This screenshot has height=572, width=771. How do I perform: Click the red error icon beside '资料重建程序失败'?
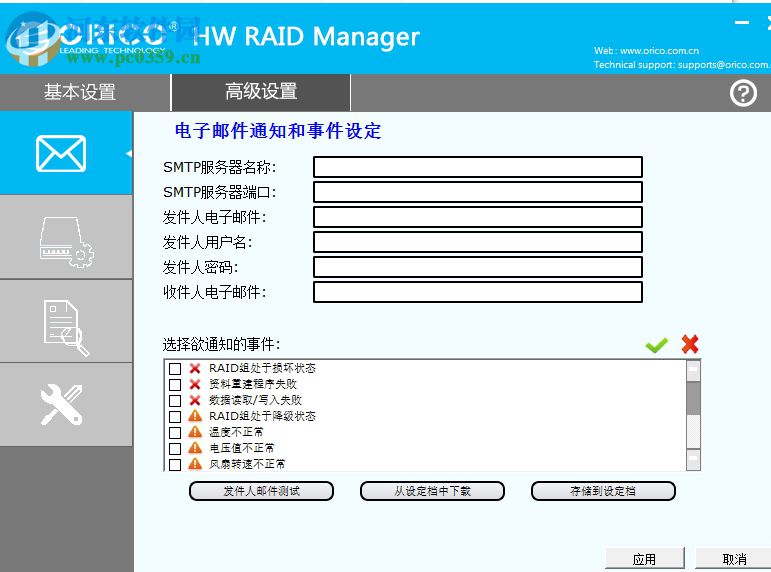point(195,385)
